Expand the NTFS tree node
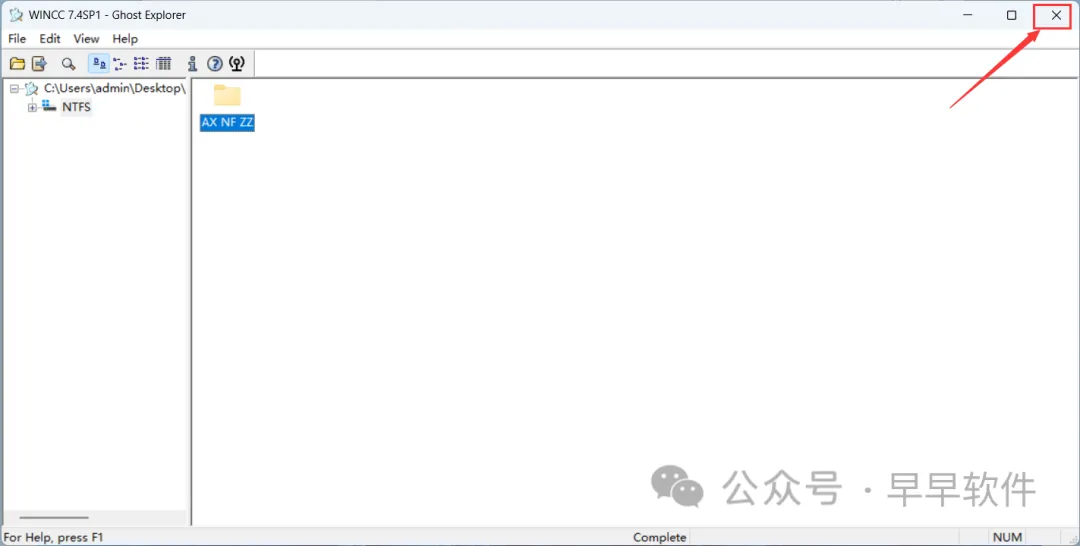The height and width of the screenshot is (546, 1080). click(32, 107)
